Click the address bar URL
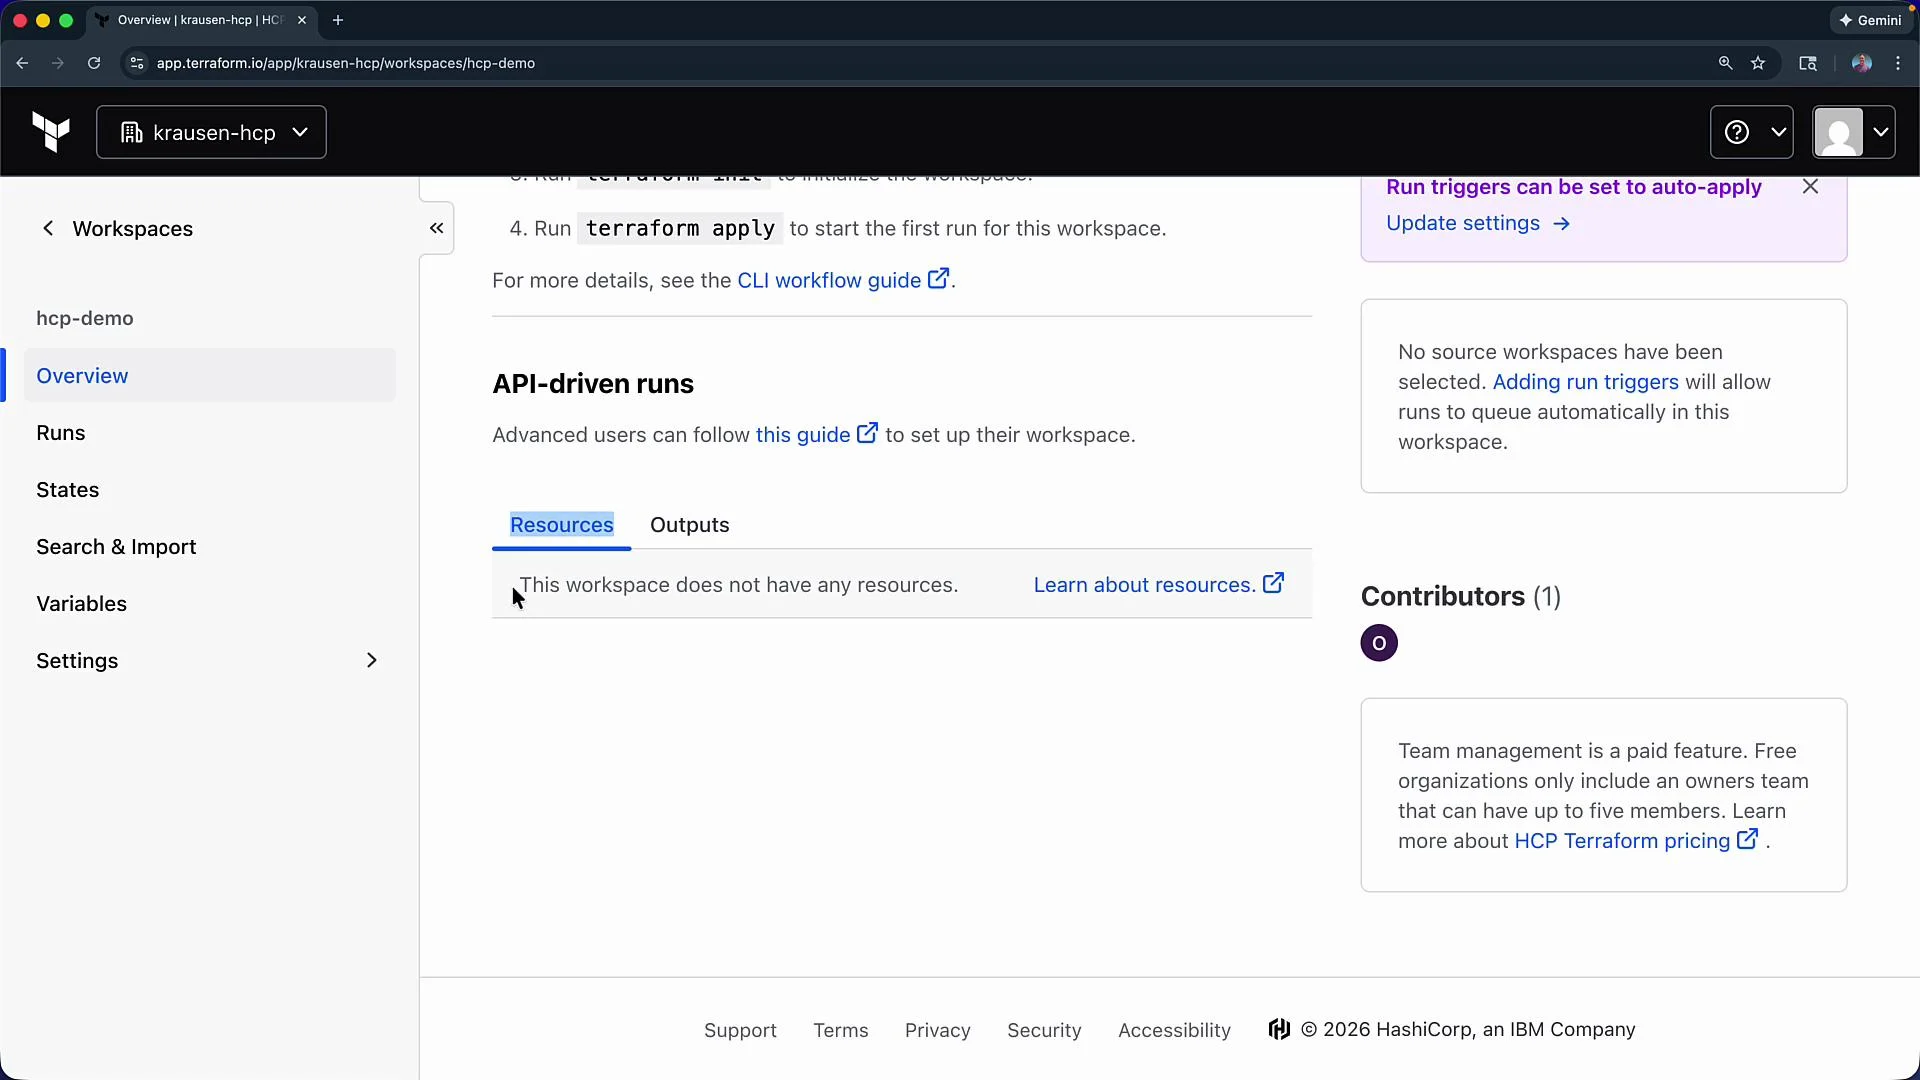 coord(346,63)
